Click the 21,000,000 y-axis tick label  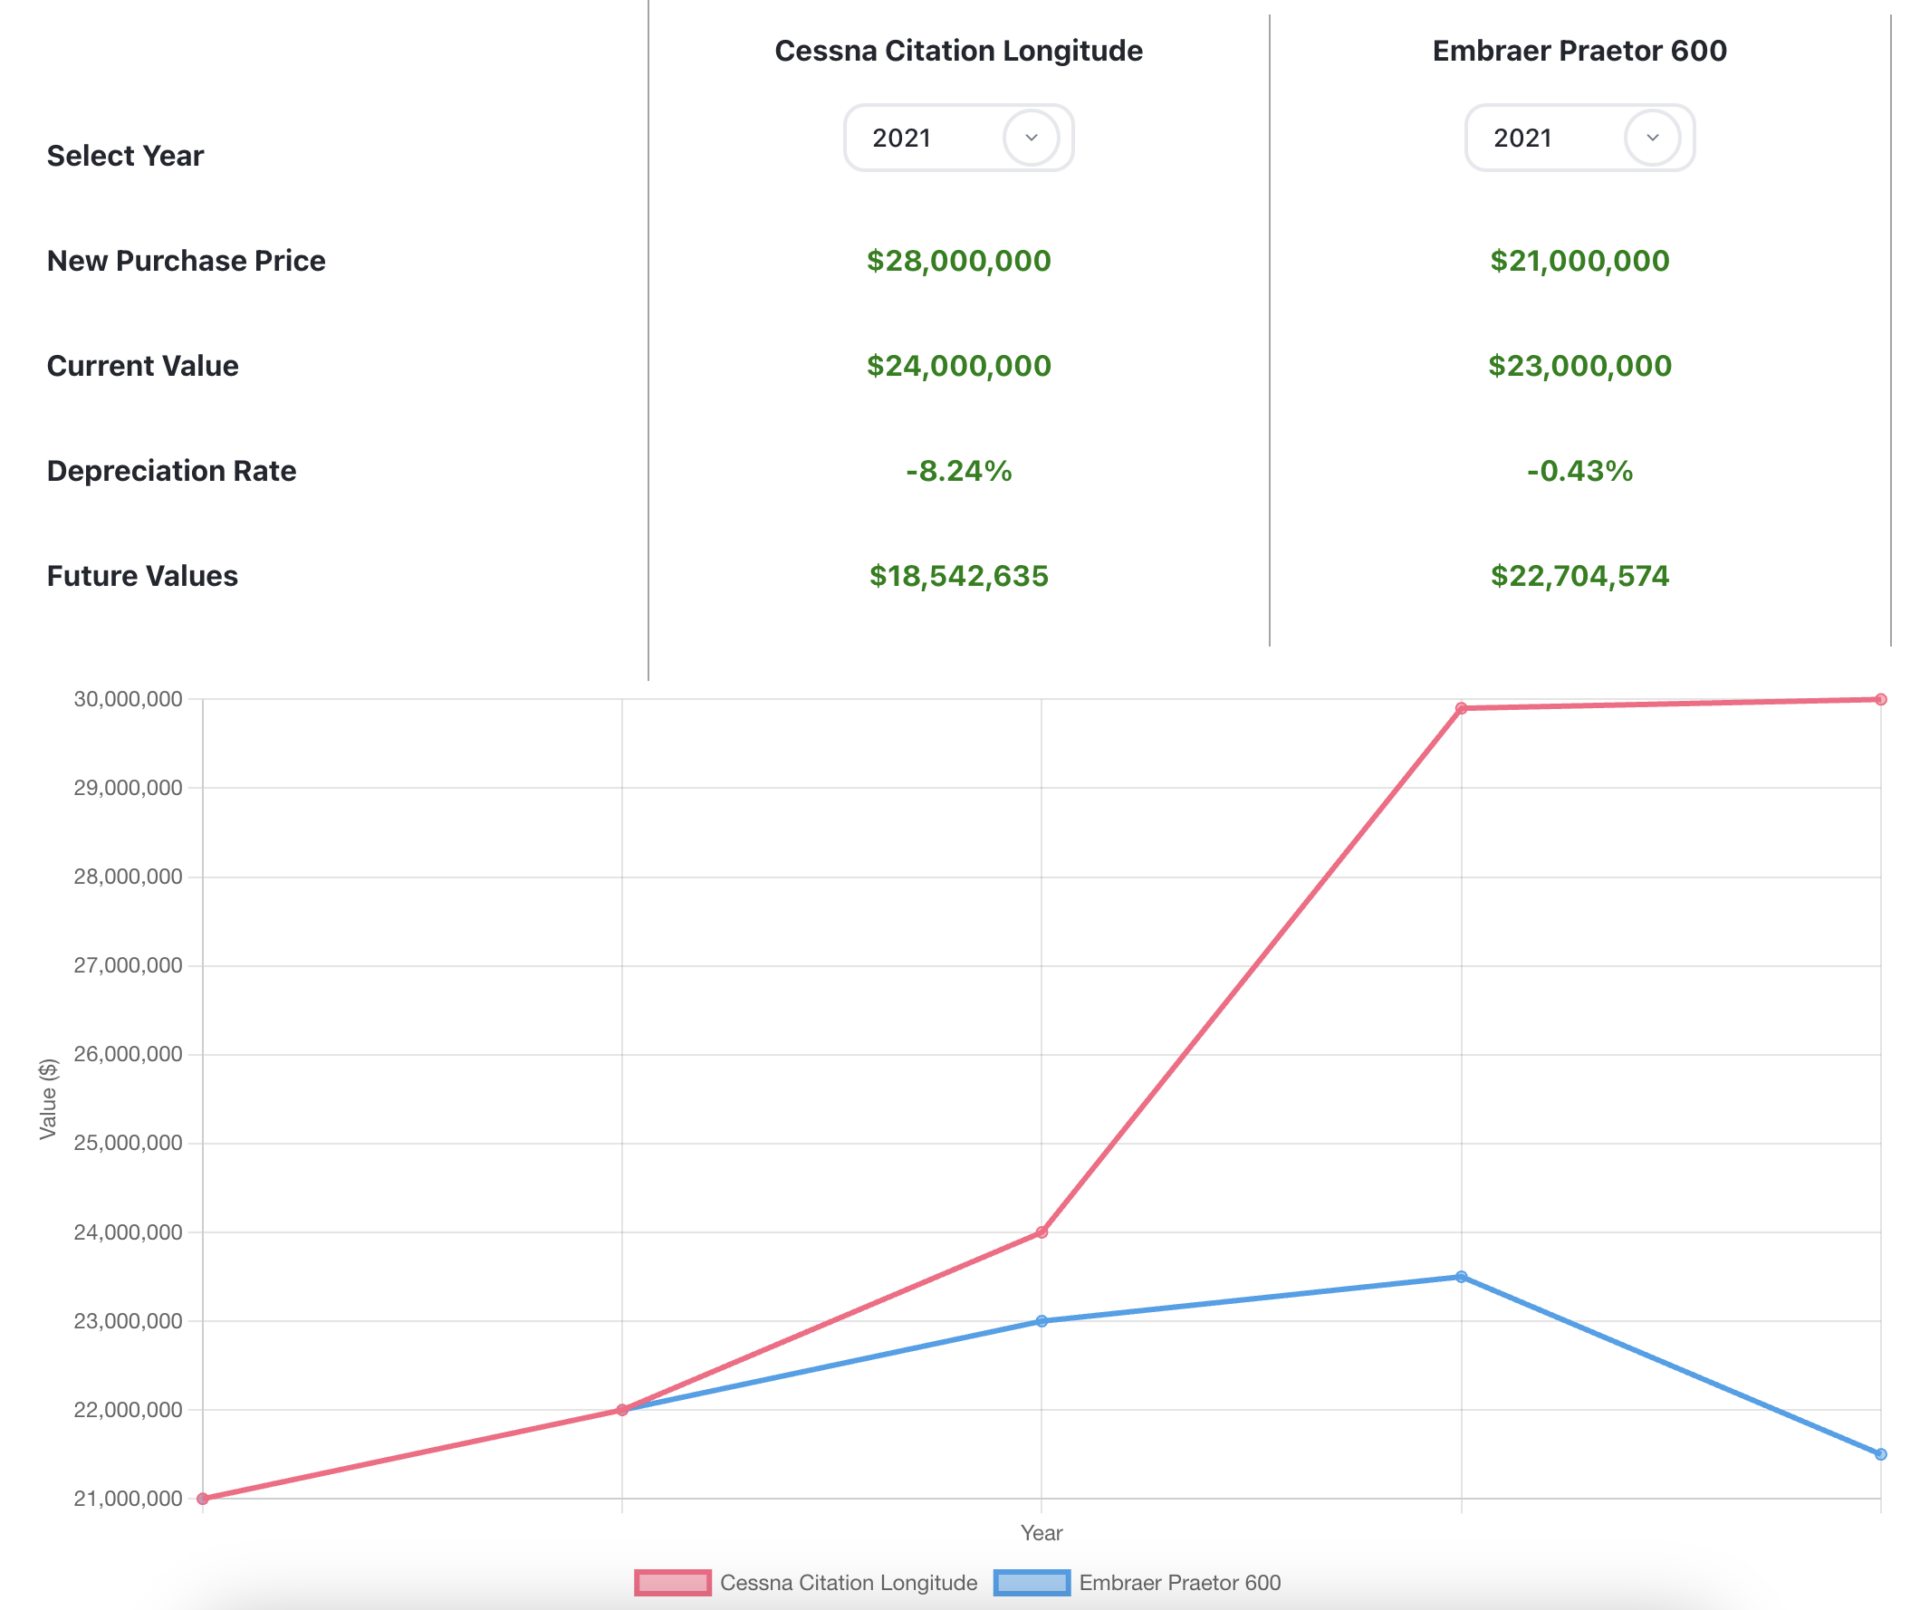(128, 1498)
